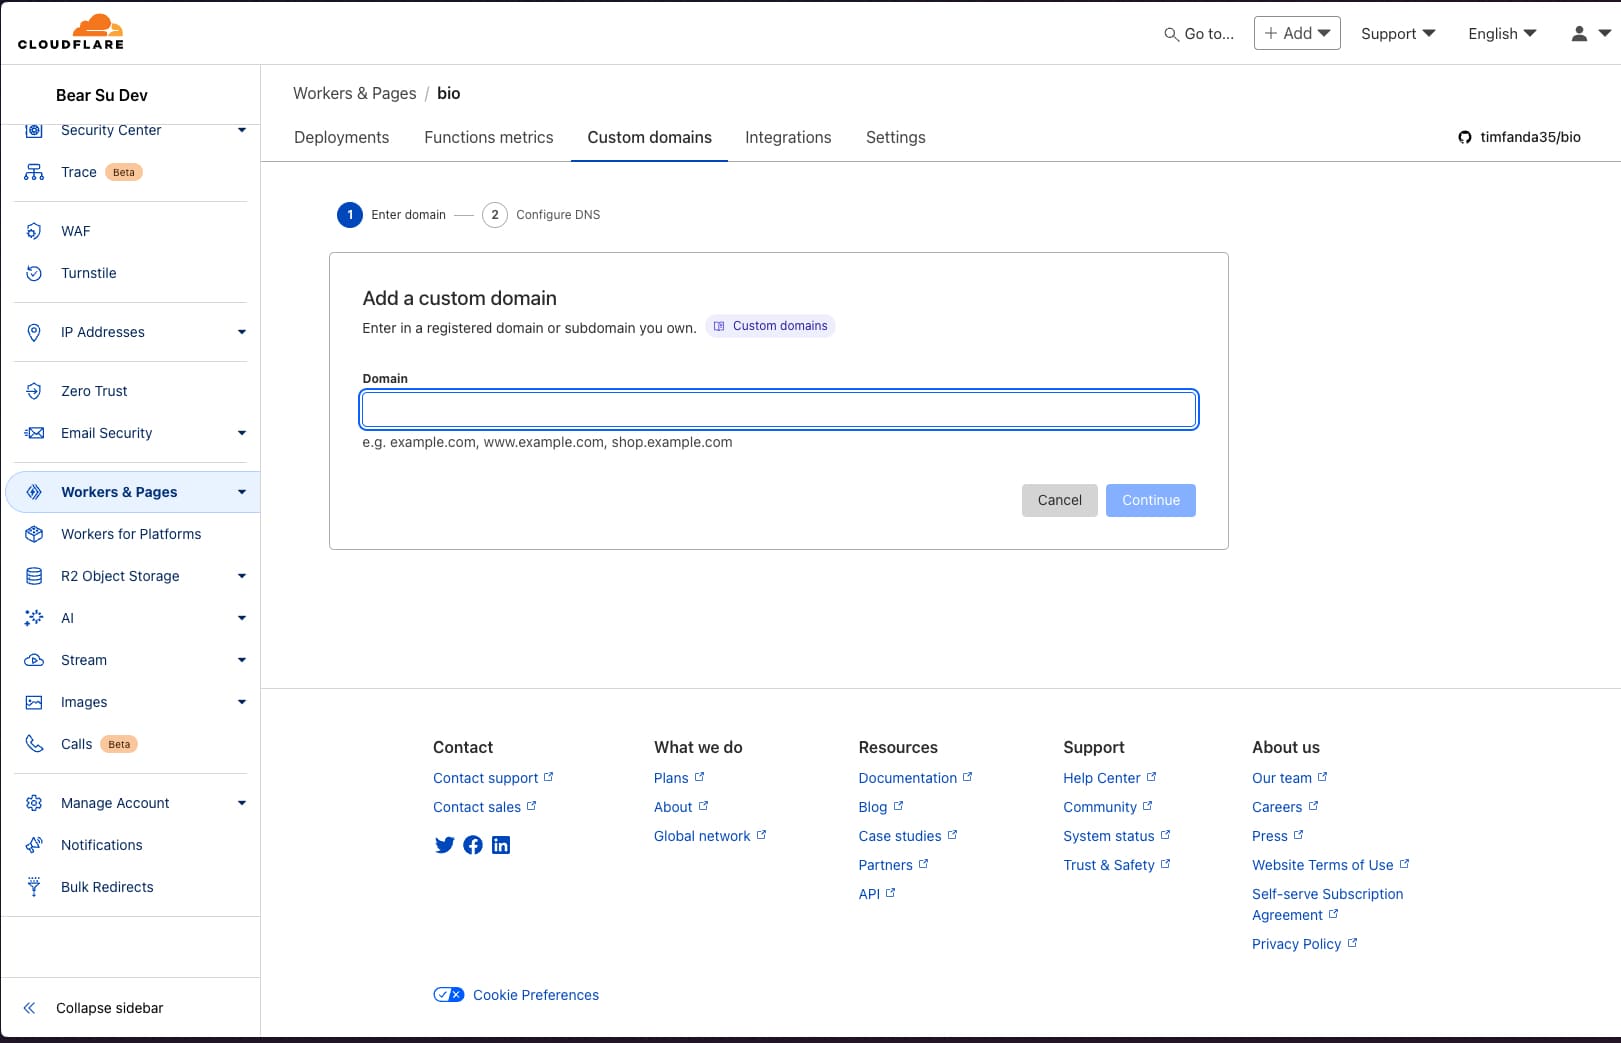Click the Cancel button
The height and width of the screenshot is (1043, 1621).
[x=1060, y=500]
